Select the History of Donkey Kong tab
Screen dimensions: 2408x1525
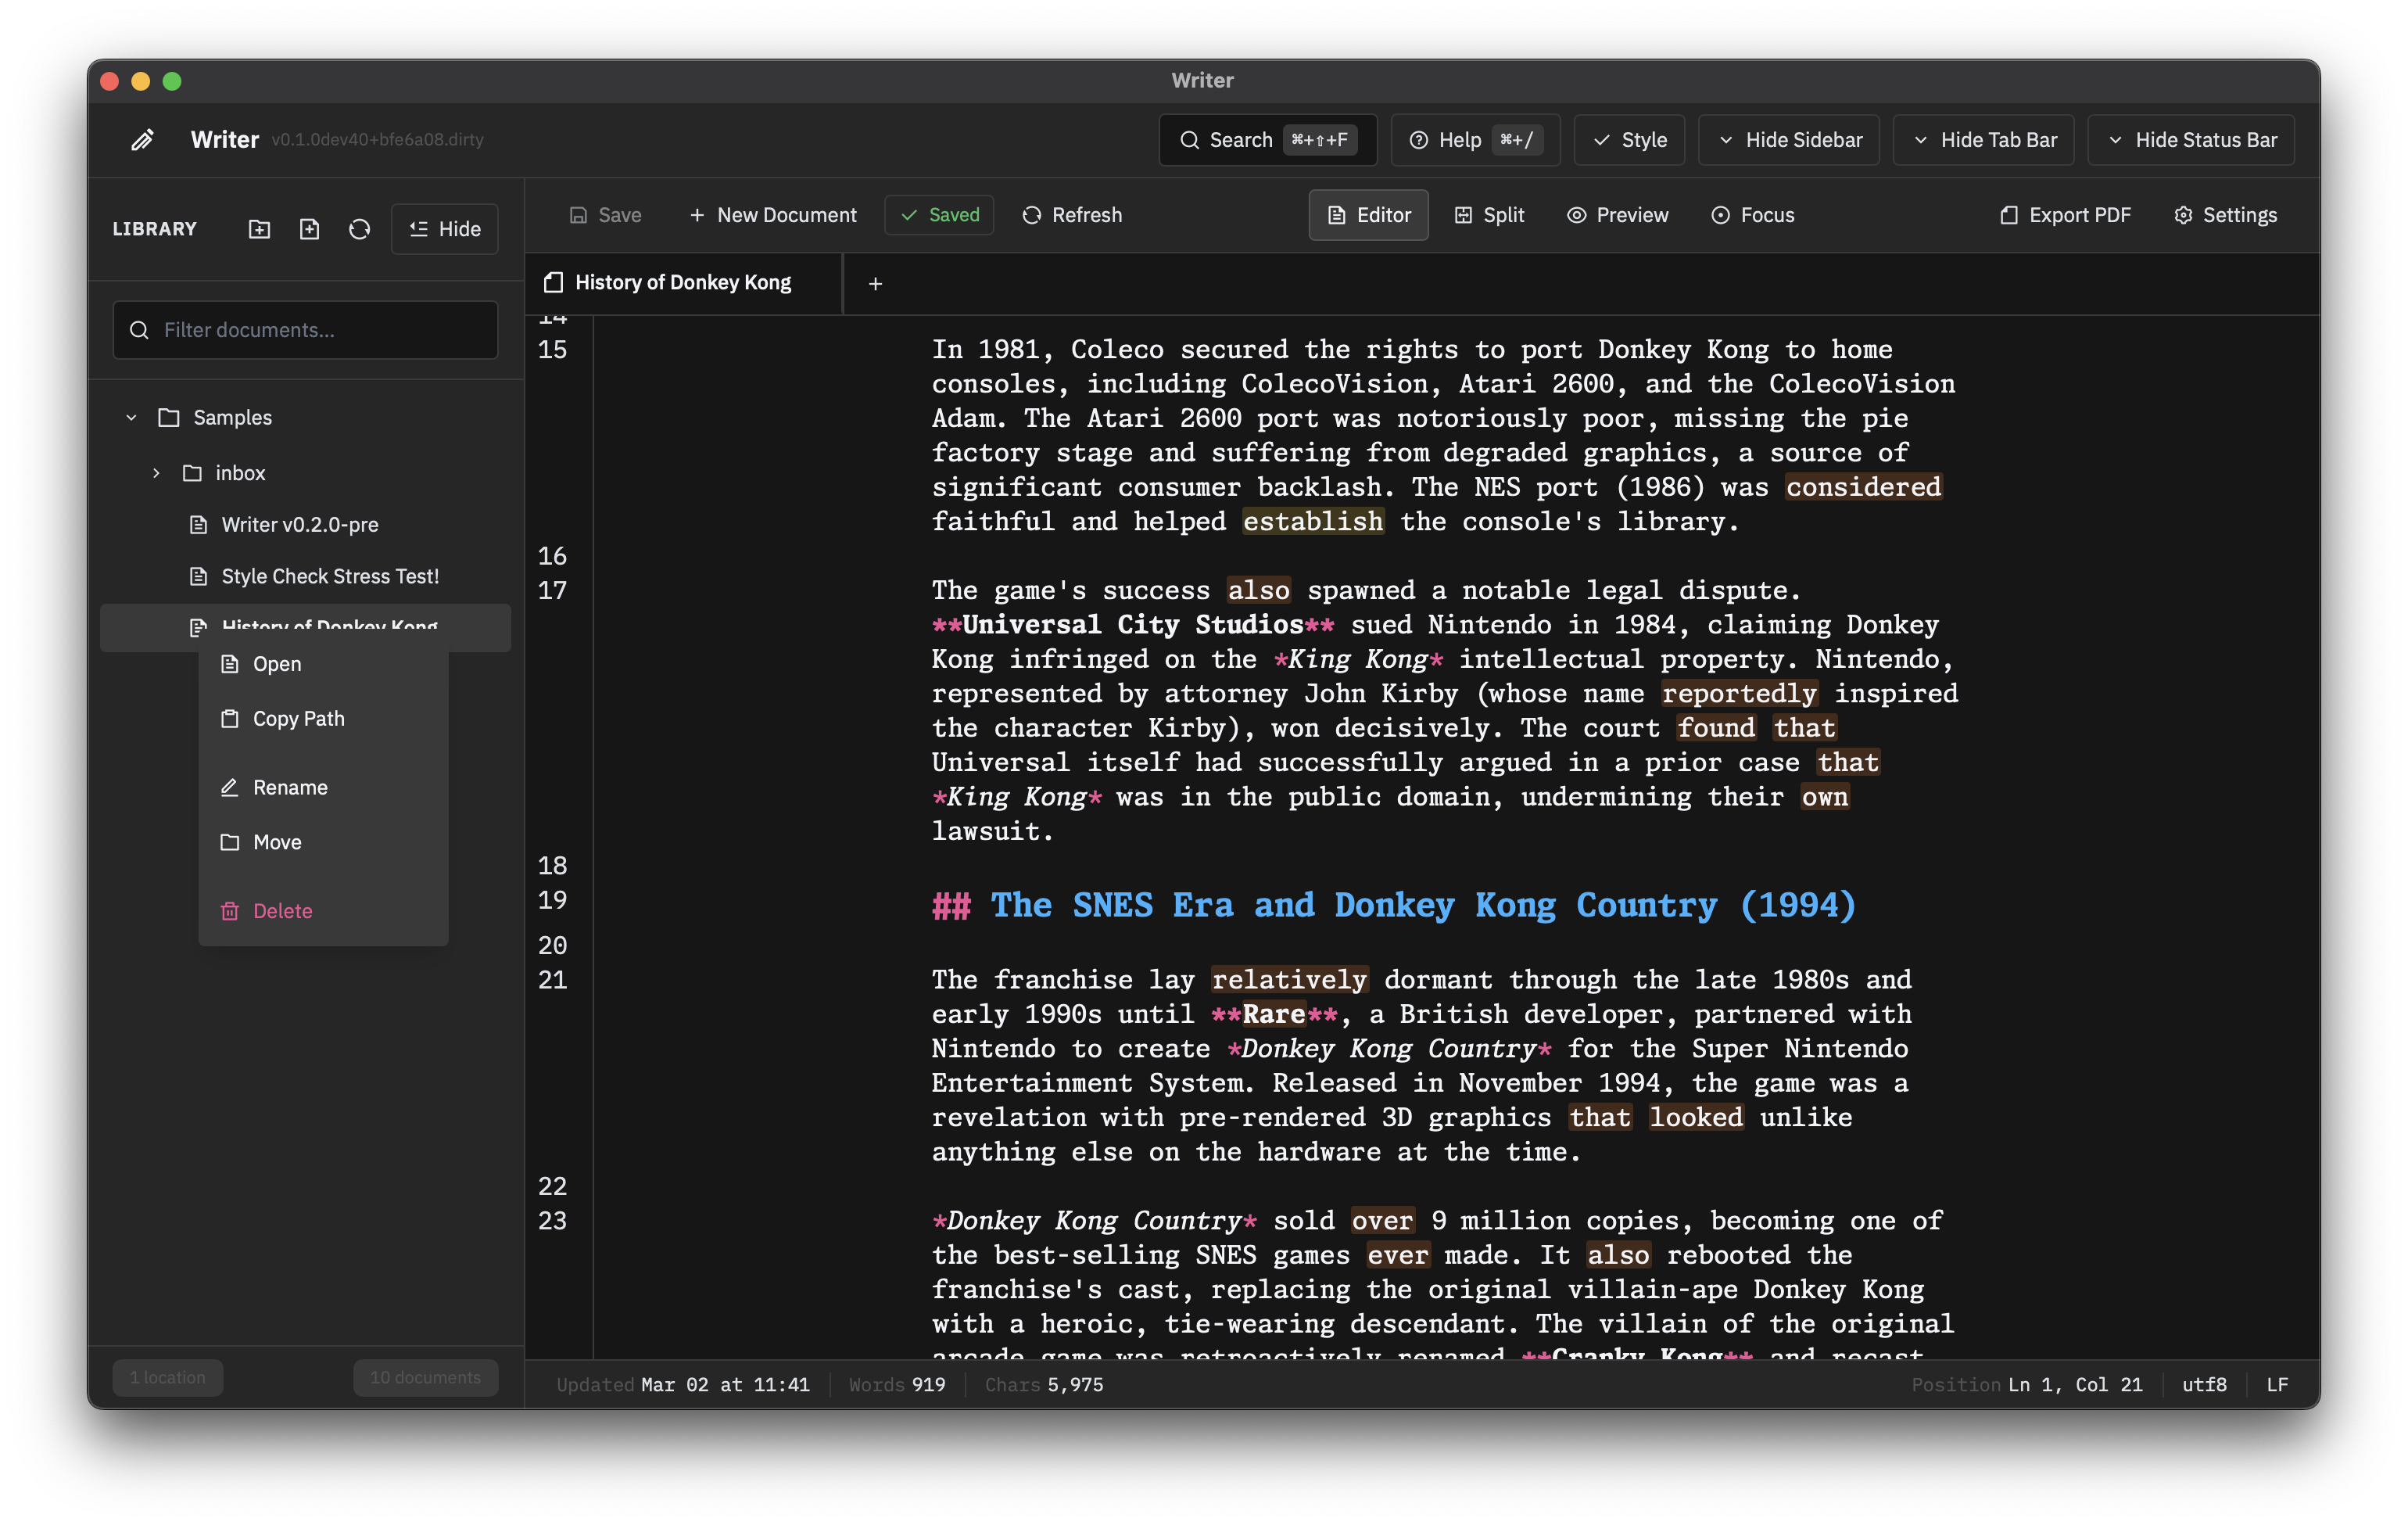coord(682,283)
